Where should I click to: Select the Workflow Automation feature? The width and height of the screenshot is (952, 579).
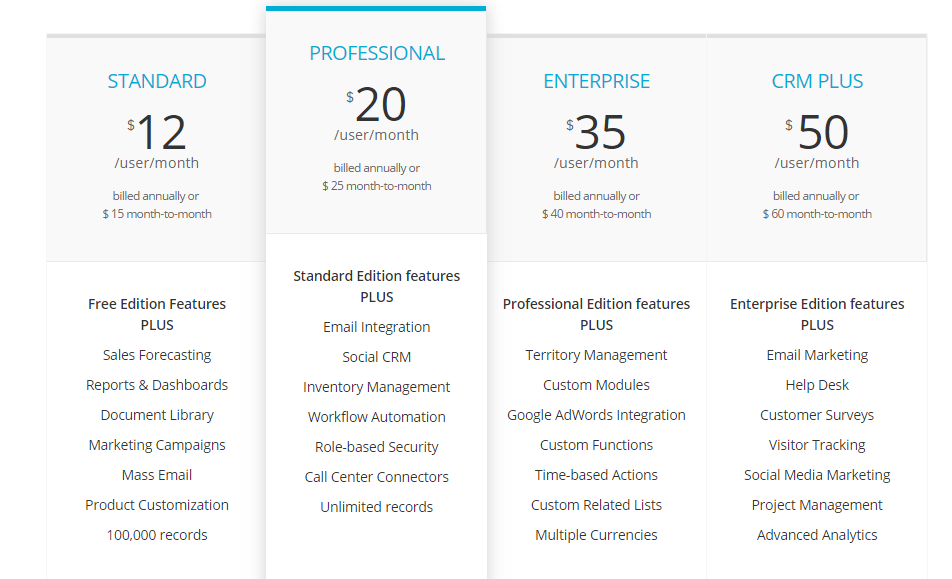pos(377,417)
